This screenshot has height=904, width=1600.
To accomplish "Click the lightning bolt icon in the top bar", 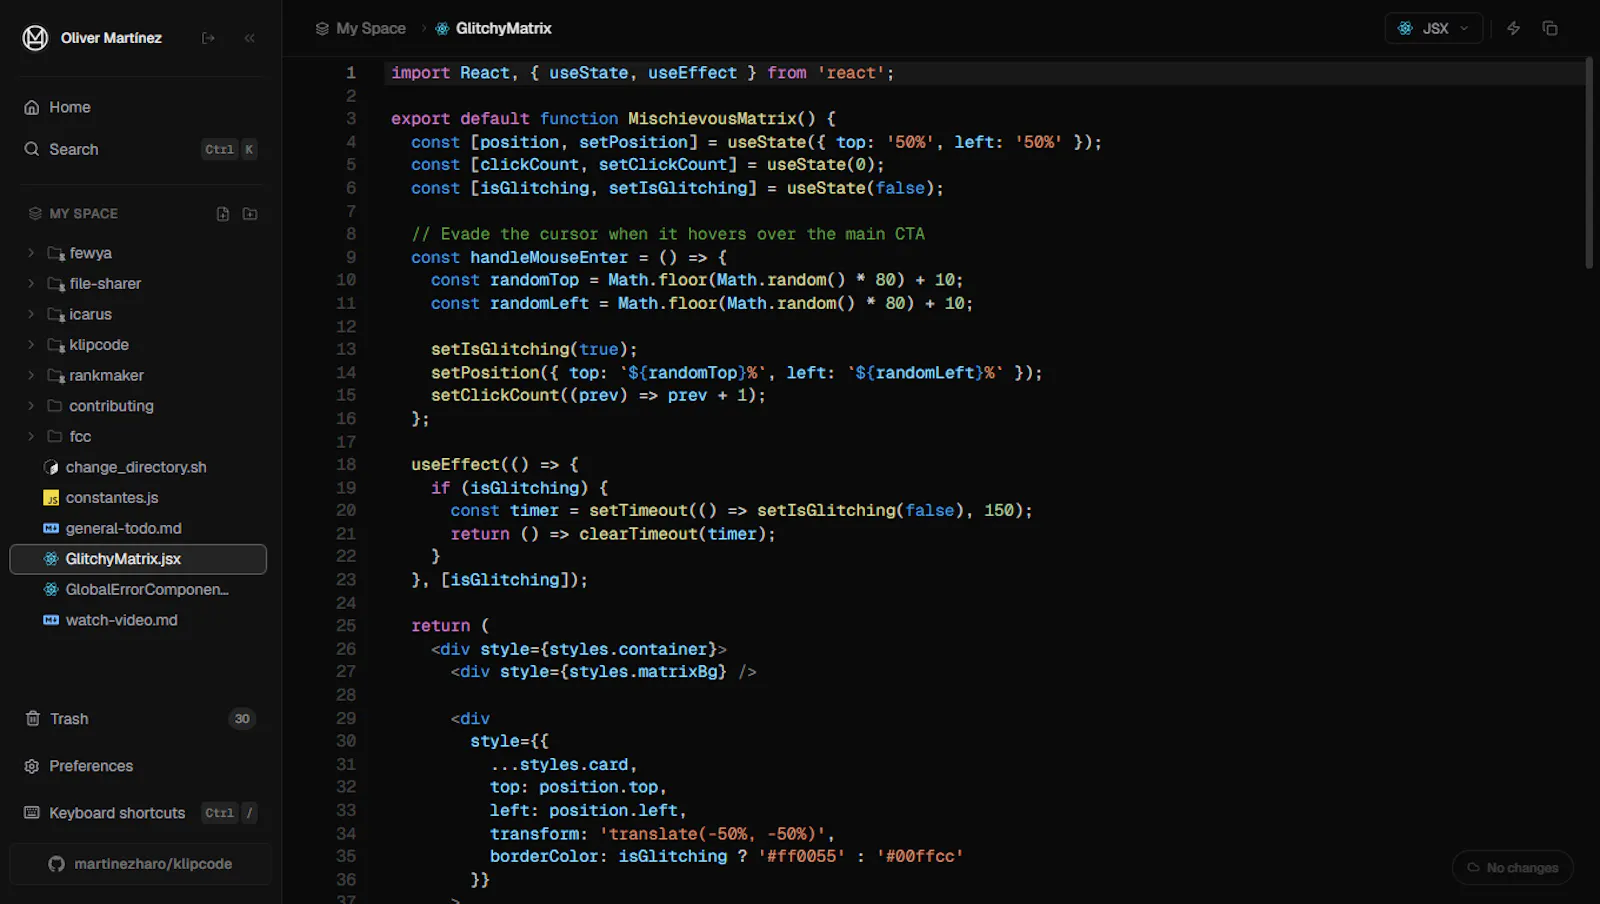I will [1513, 28].
